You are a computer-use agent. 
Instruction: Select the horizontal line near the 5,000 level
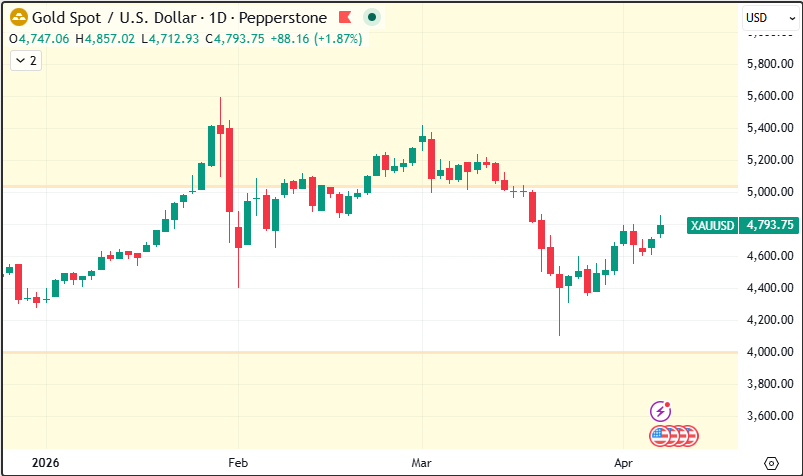pyautogui.click(x=300, y=187)
